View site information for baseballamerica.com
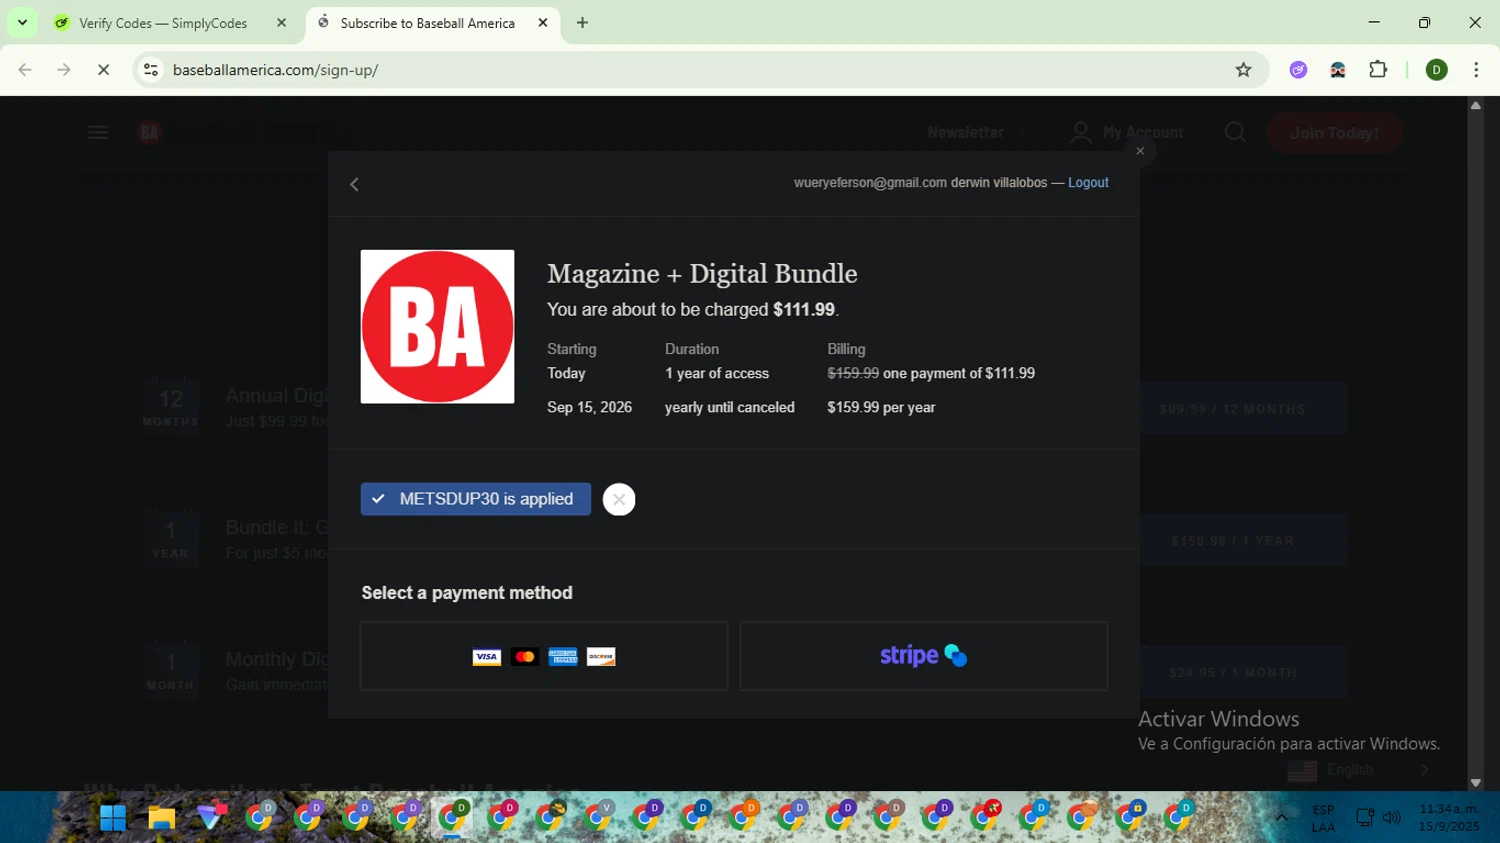The height and width of the screenshot is (843, 1500). click(x=151, y=70)
